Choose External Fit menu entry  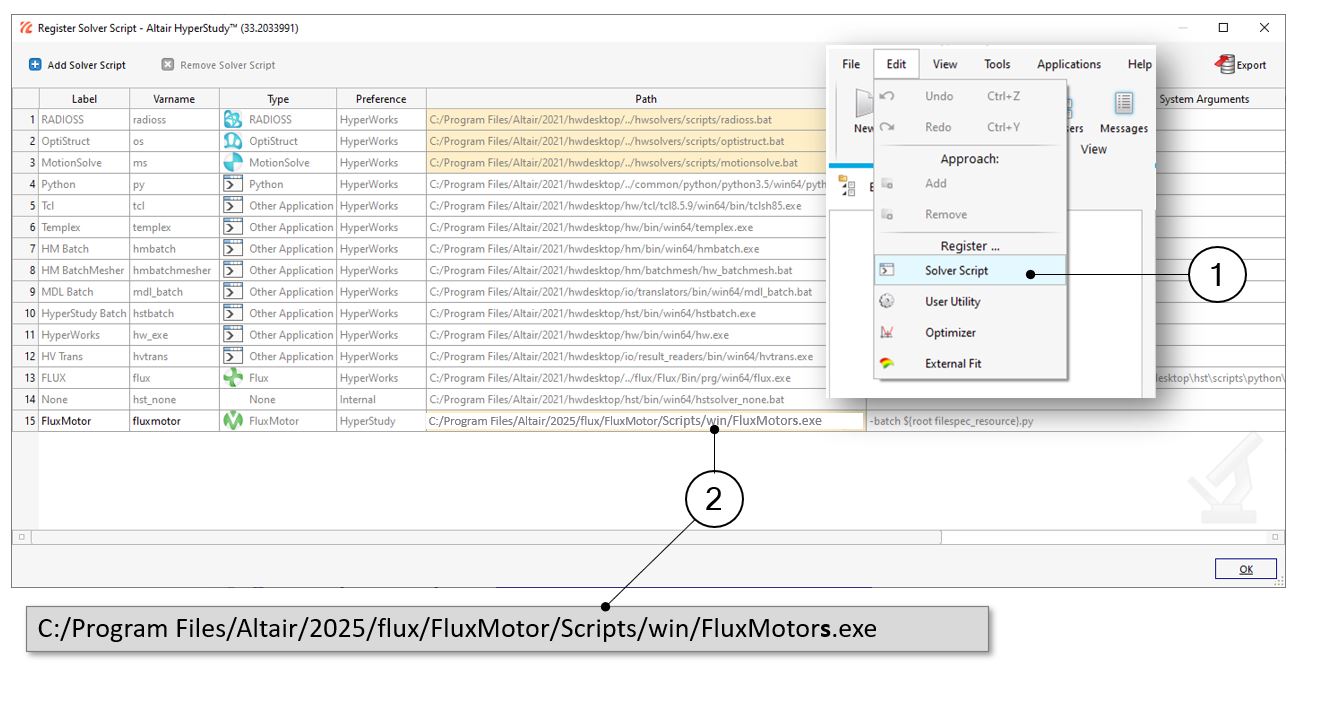click(x=952, y=364)
